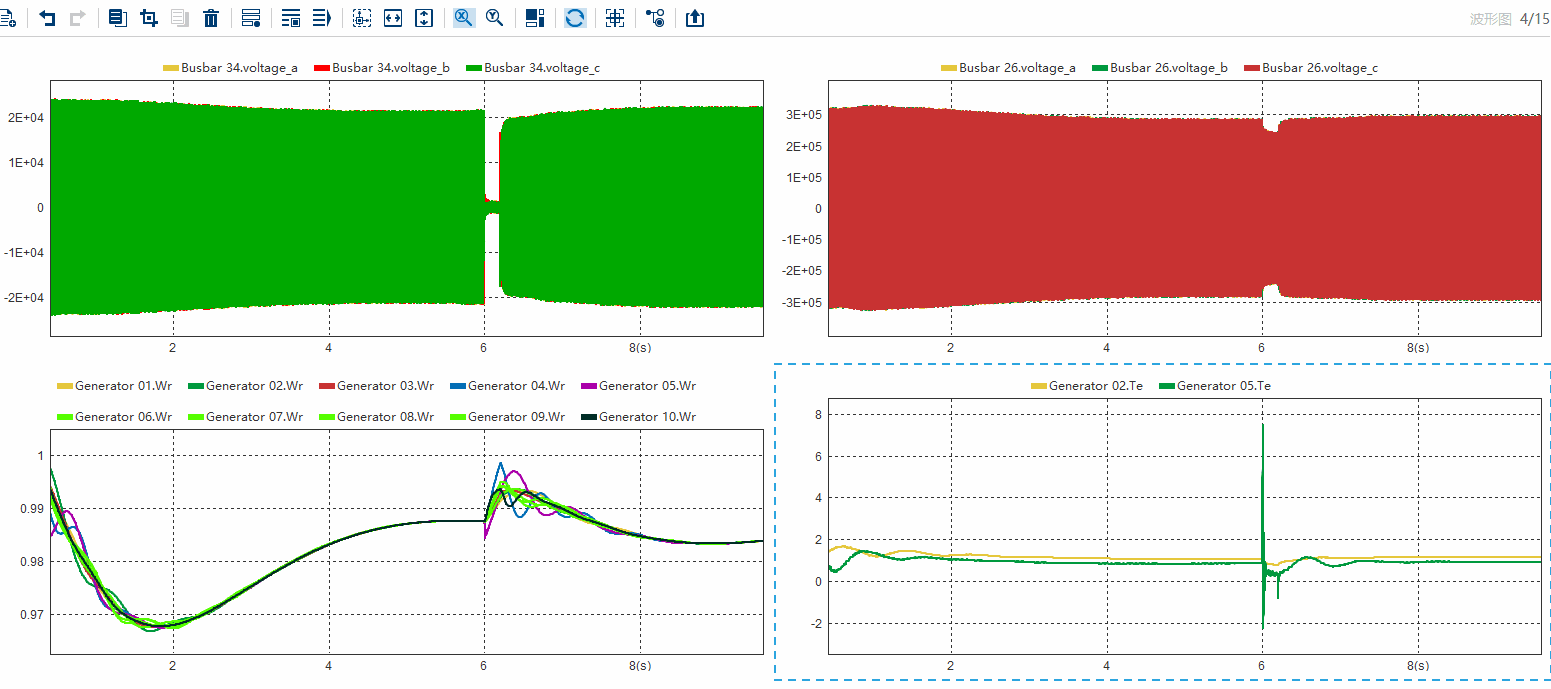1551x689 pixels.
Task: Click the undo arrow icon
Action: tap(47, 18)
